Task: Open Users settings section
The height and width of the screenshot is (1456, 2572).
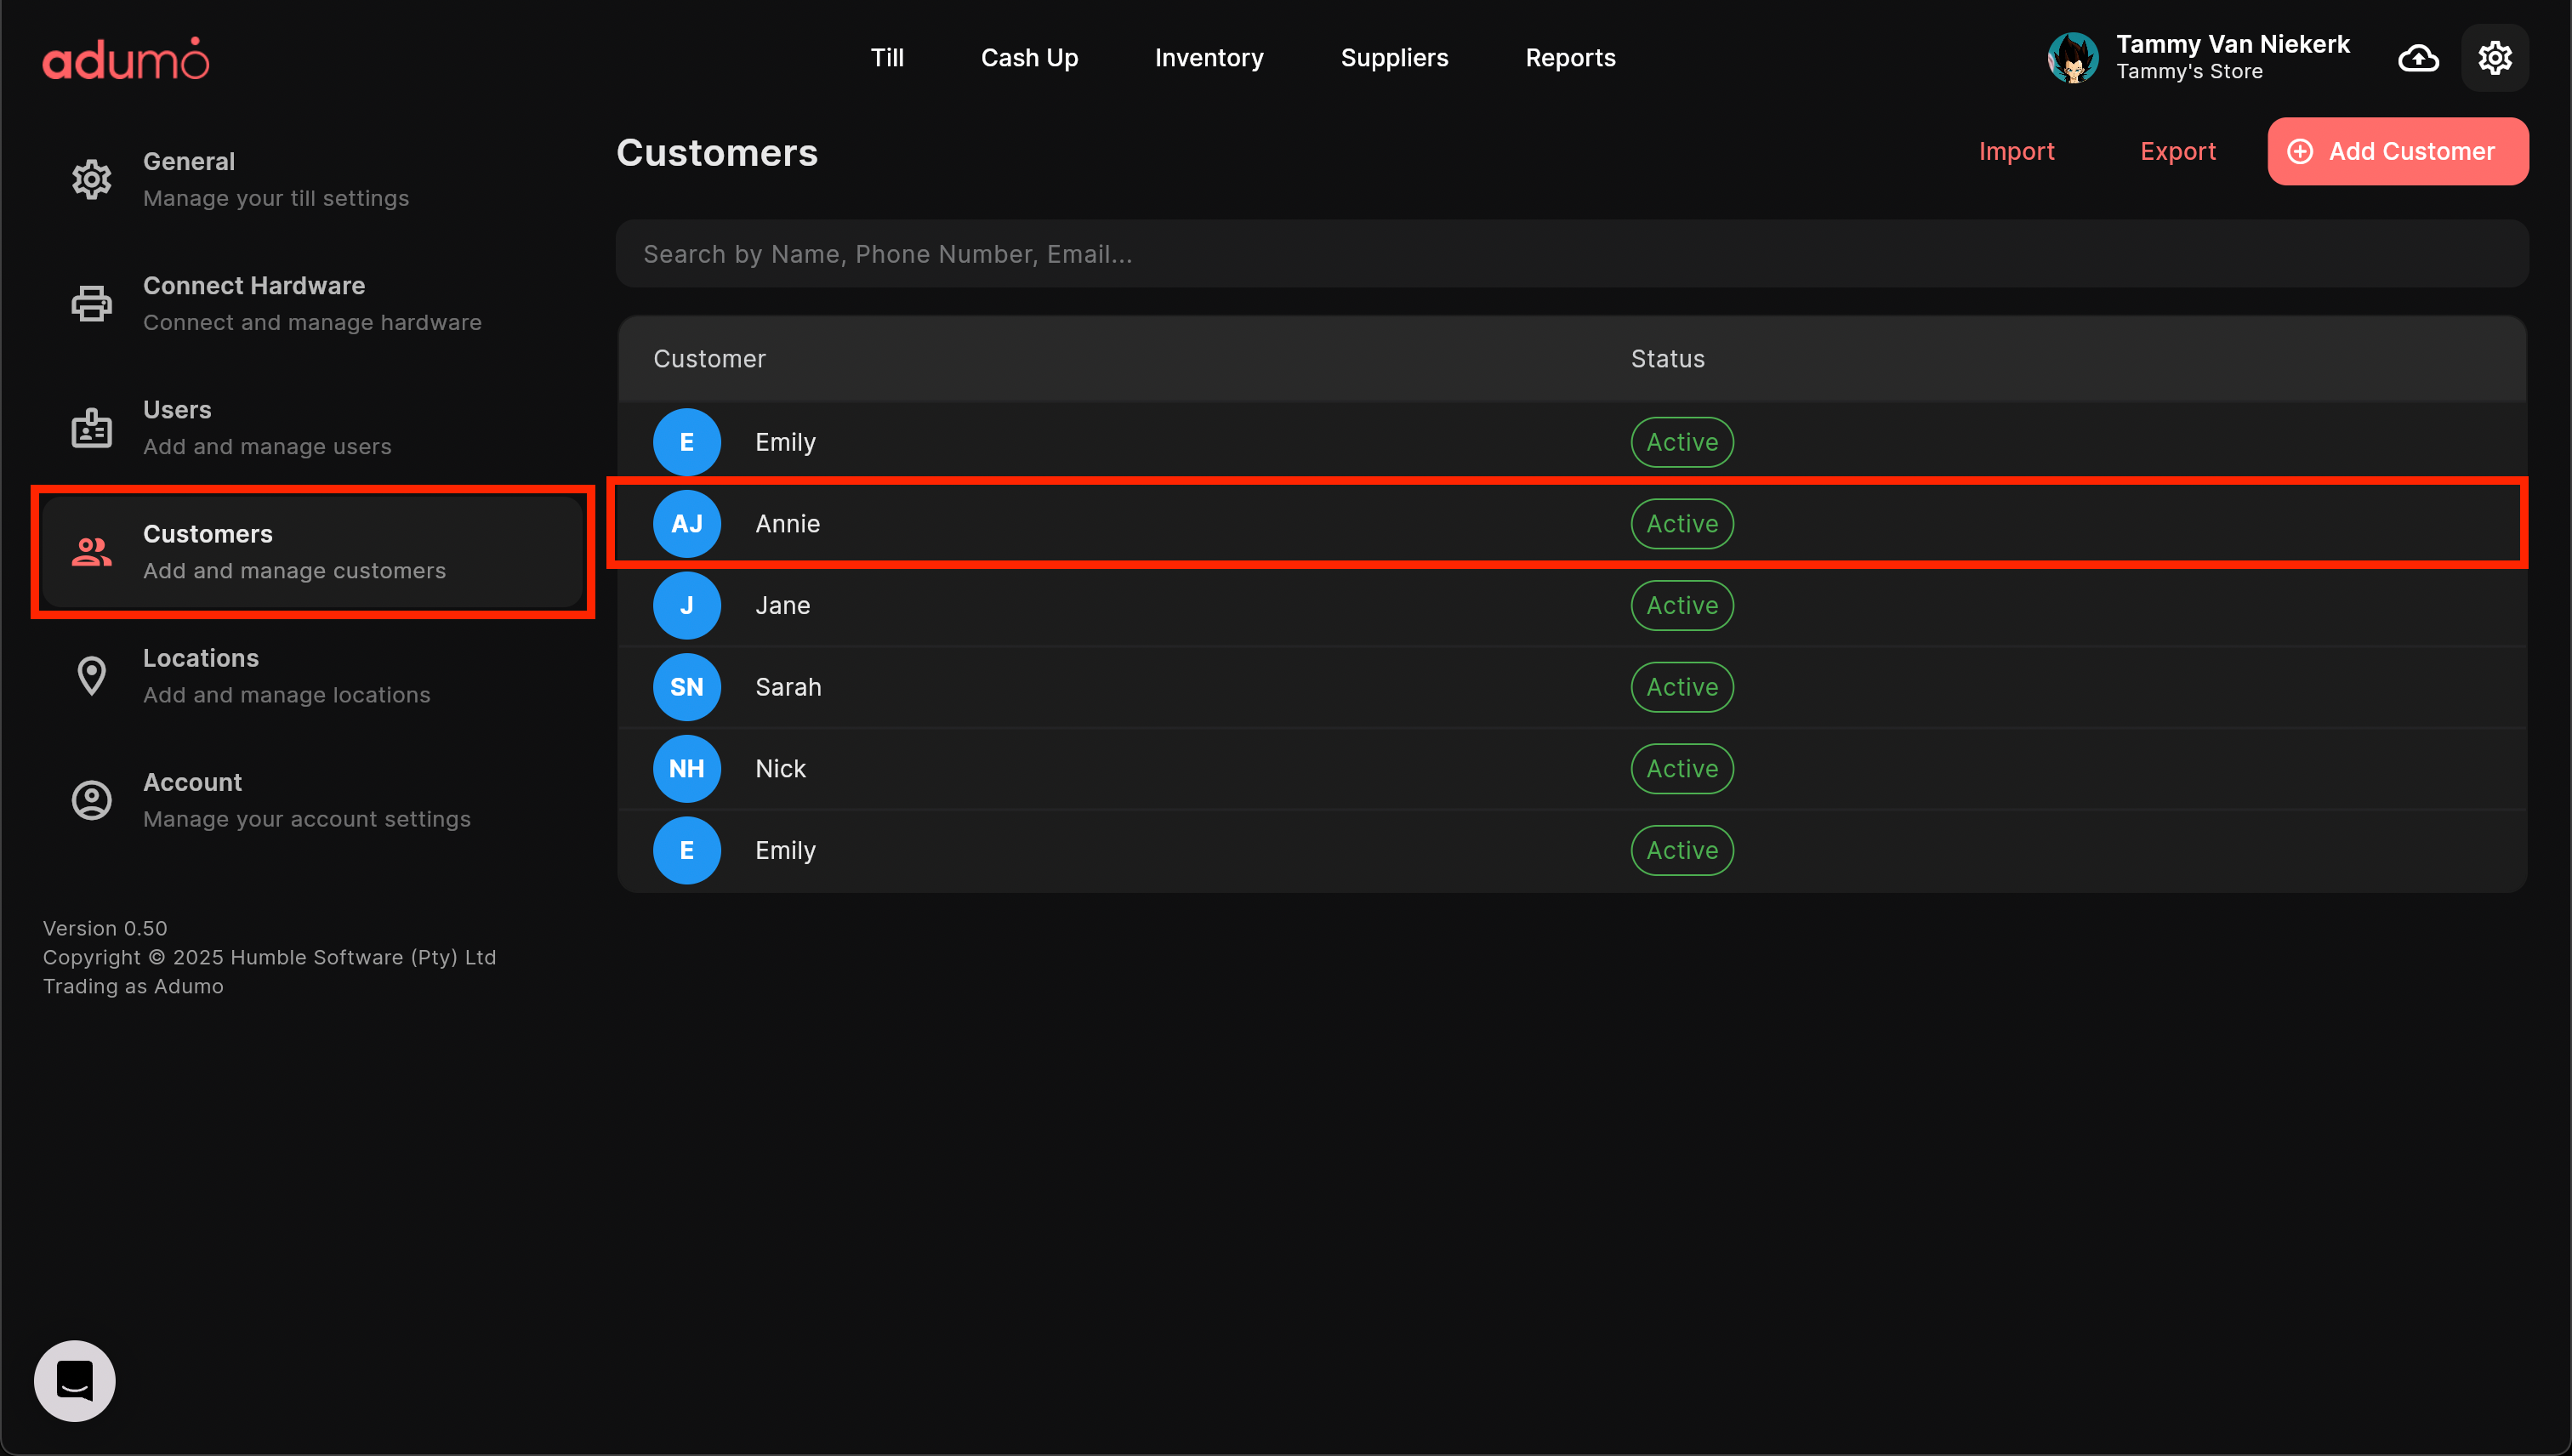Action: tap(312, 428)
